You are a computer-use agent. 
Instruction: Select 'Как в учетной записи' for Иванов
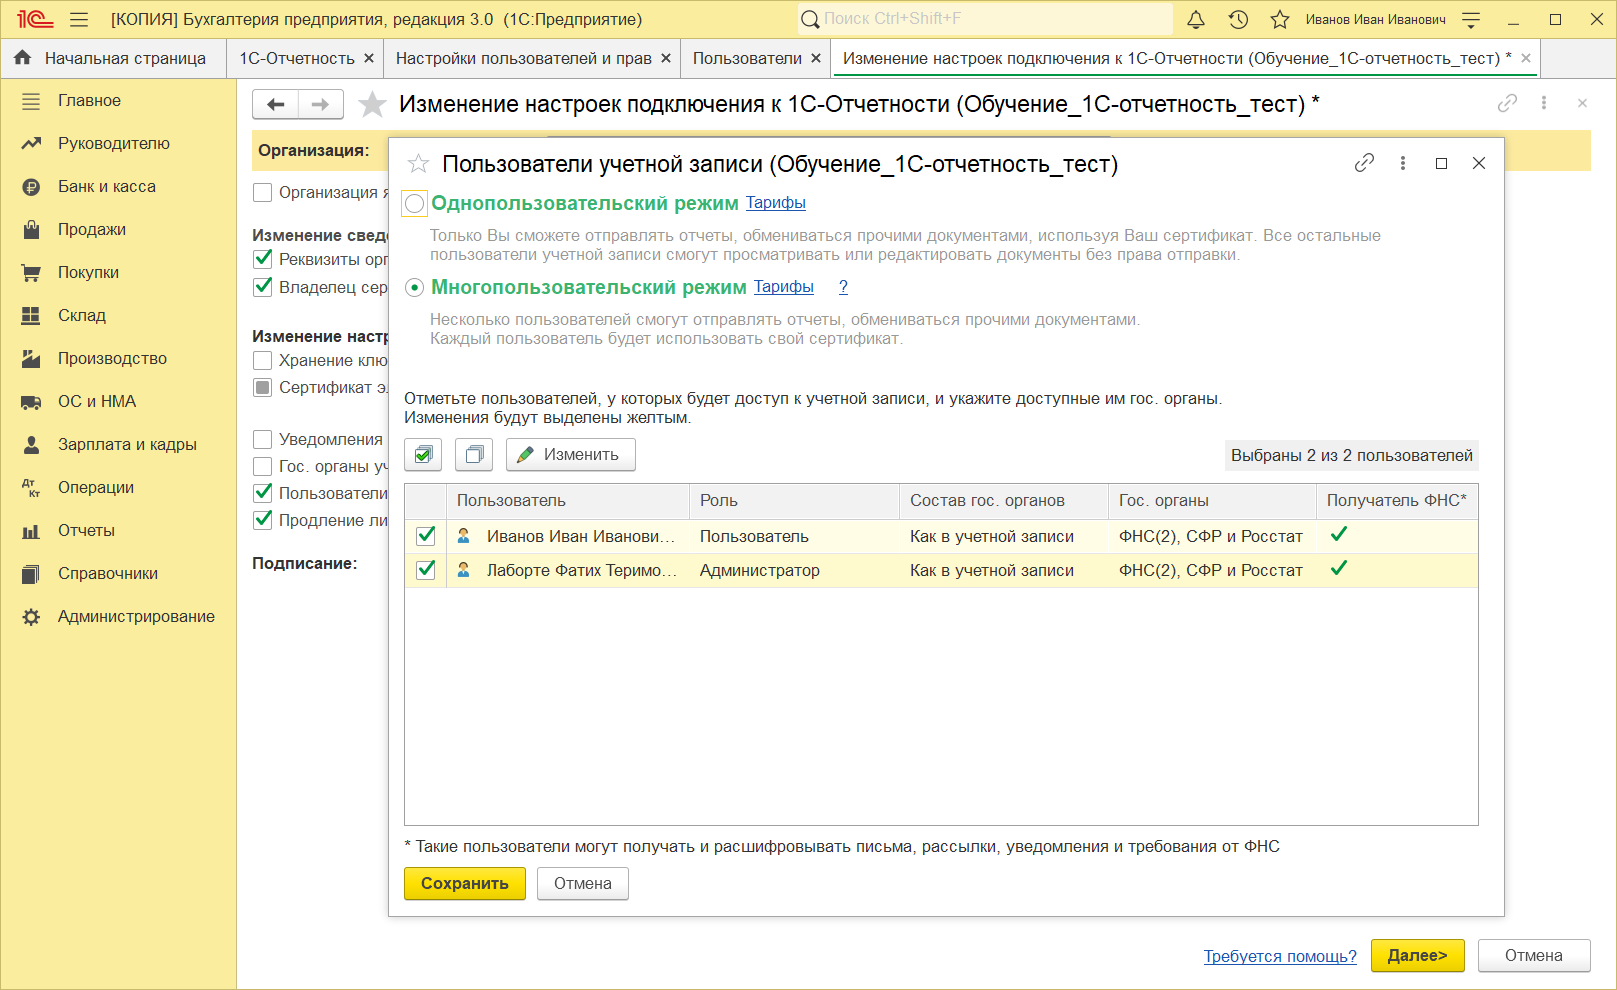pyautogui.click(x=1003, y=536)
